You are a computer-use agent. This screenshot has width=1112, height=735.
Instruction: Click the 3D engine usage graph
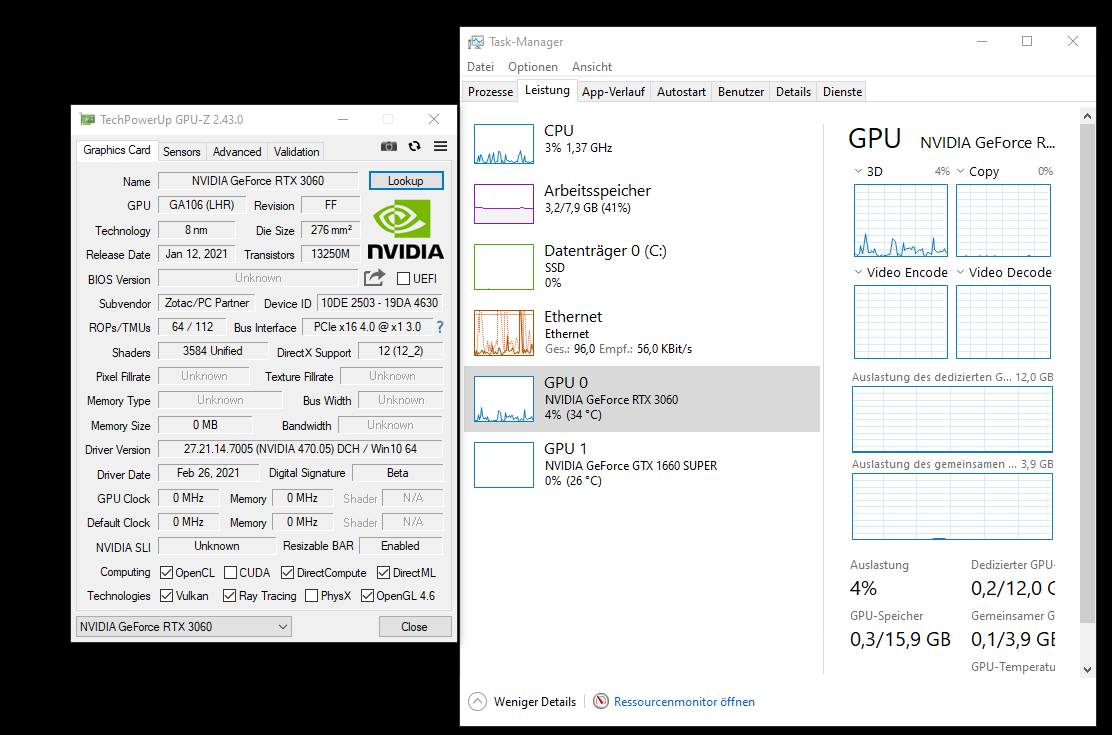901,220
